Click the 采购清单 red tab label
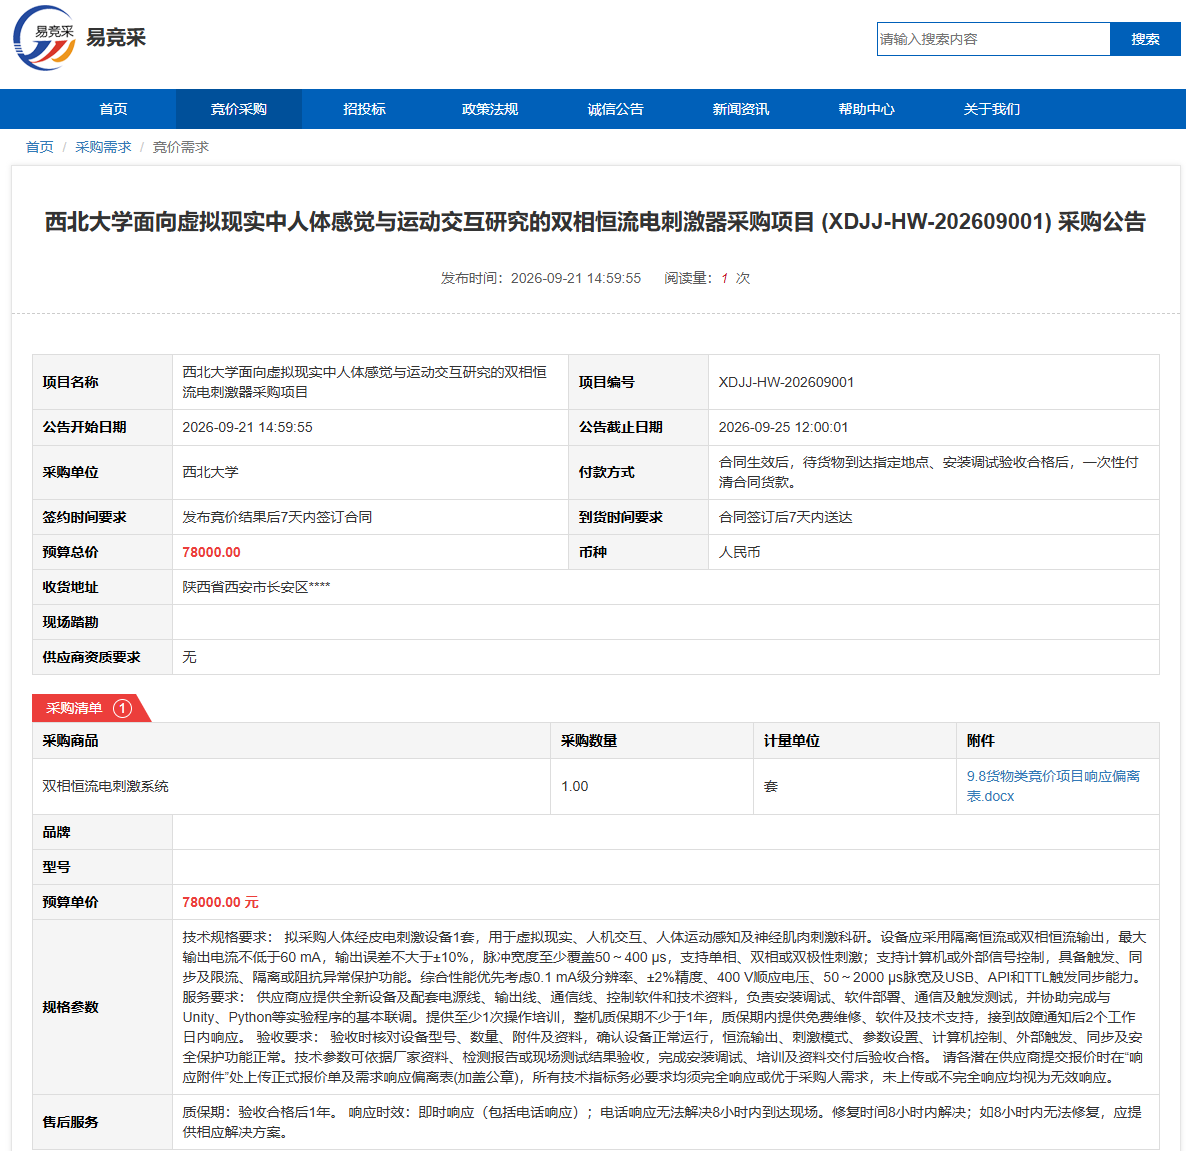Viewport: 1186px width, 1151px height. (x=74, y=708)
